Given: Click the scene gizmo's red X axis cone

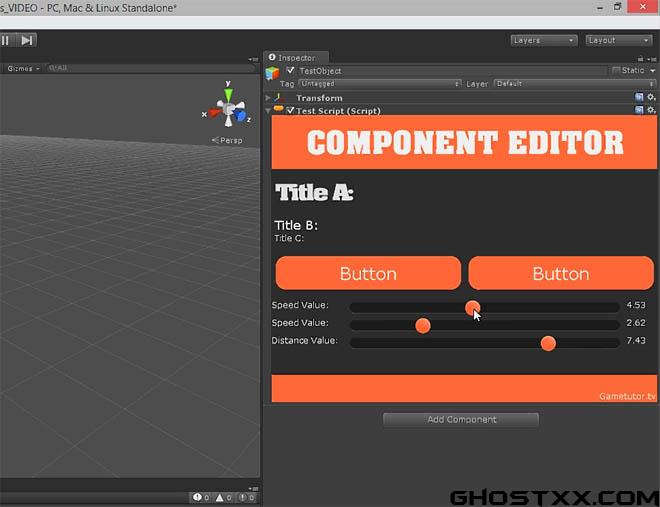Looking at the screenshot, I should point(215,112).
